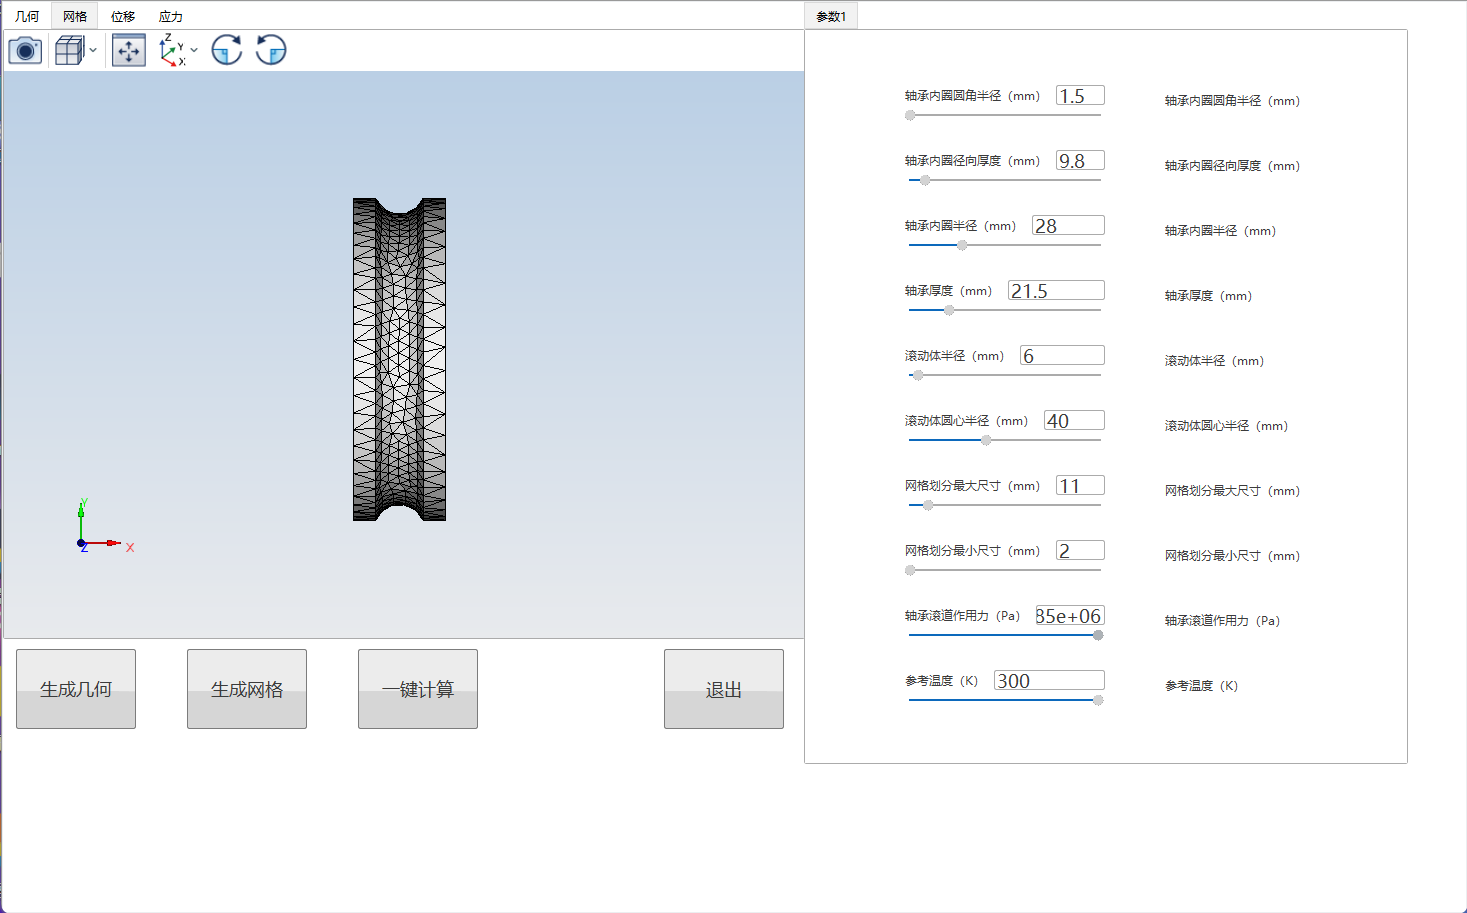Switch to the 应力 tab

[171, 16]
